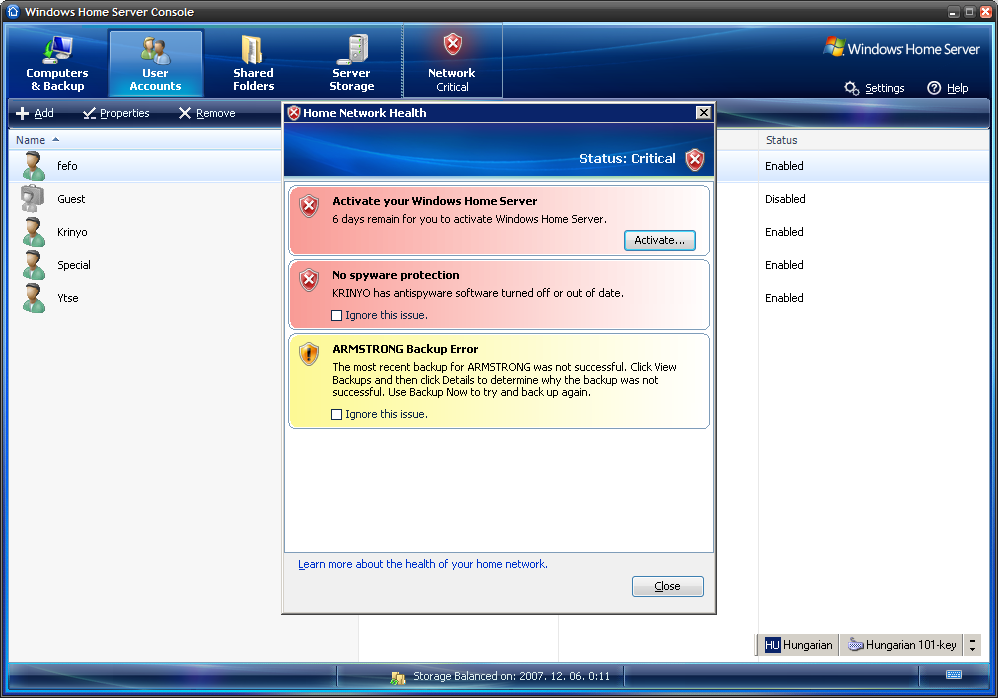Click the Add plus icon

[x=22, y=113]
